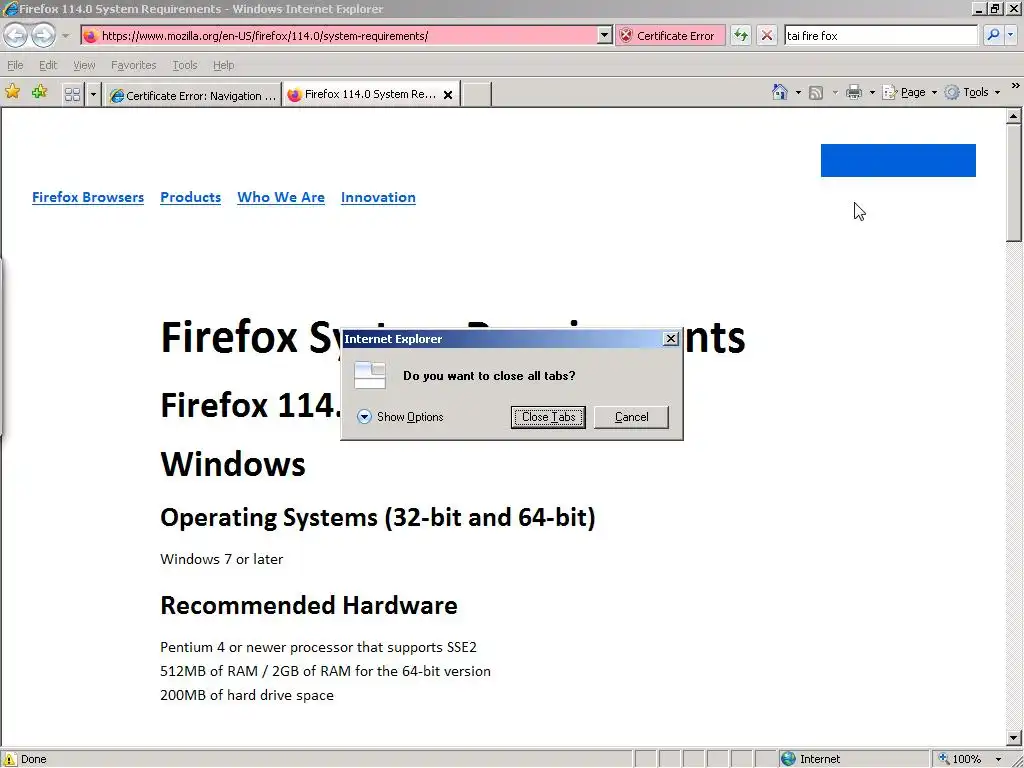The height and width of the screenshot is (768, 1024).
Task: Expand the tab list dropdown arrow
Action: click(x=93, y=95)
